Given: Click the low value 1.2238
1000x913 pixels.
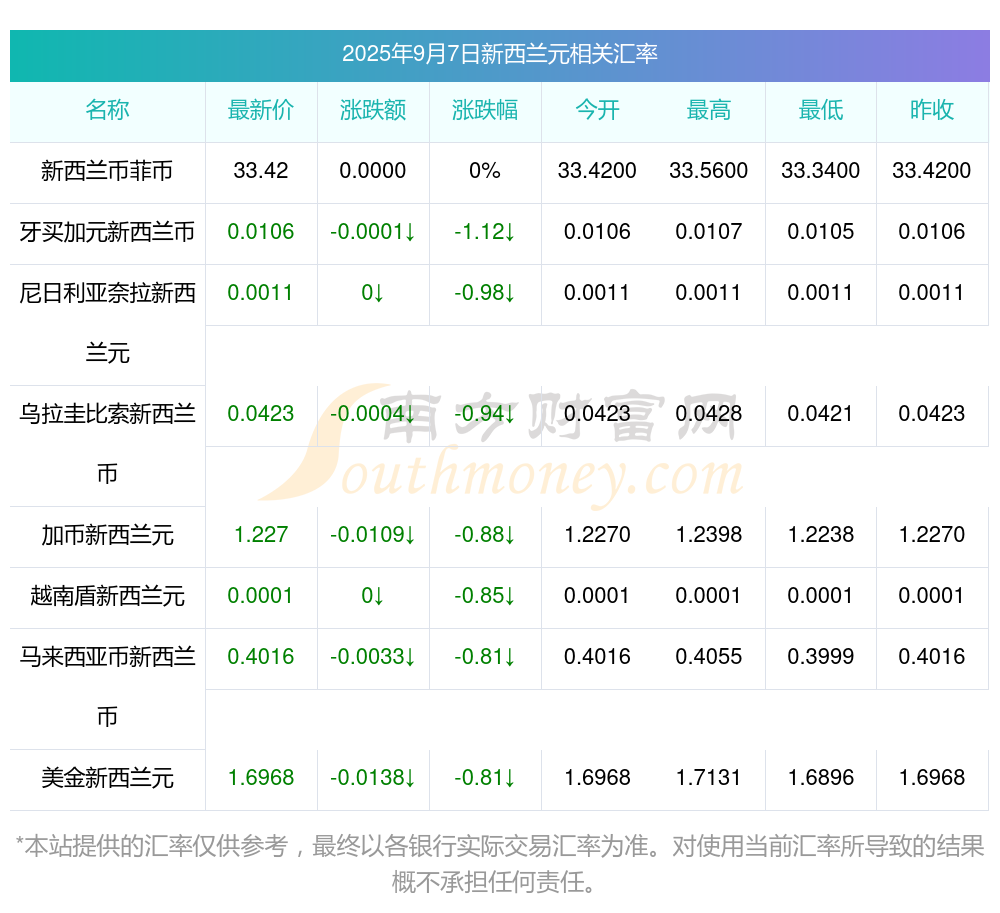Looking at the screenshot, I should click(821, 535).
